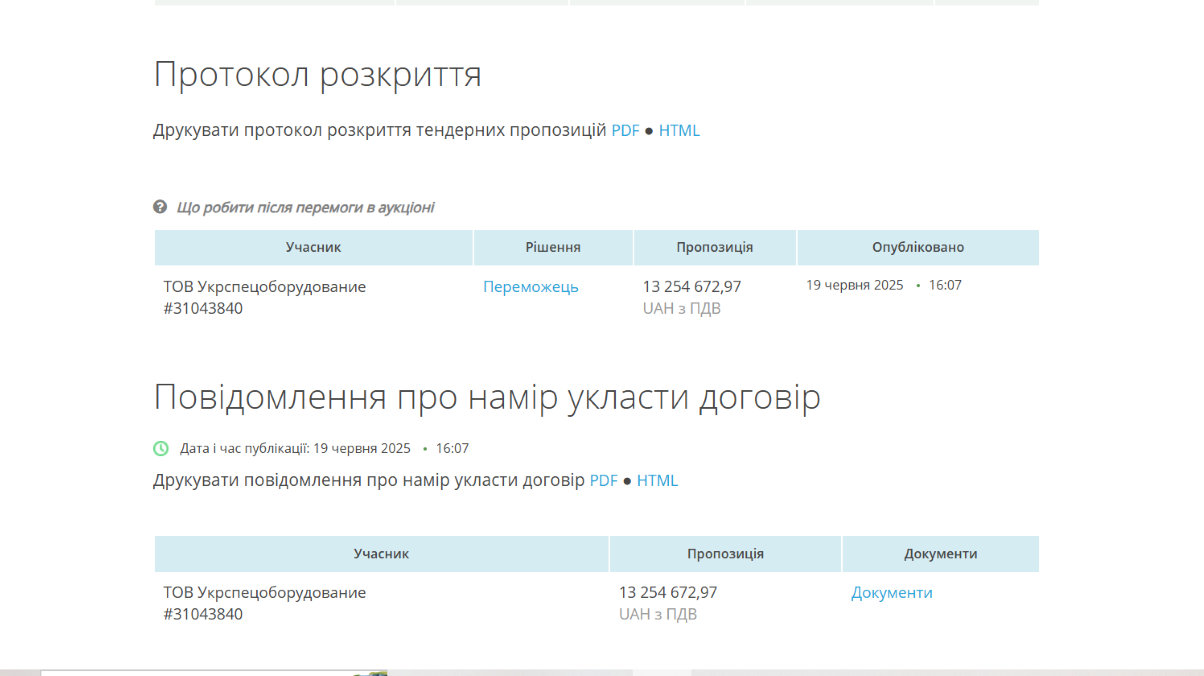Screen dimensions: 1204x676
Task: Select the 'Опубліковано' column header
Action: coord(918,247)
